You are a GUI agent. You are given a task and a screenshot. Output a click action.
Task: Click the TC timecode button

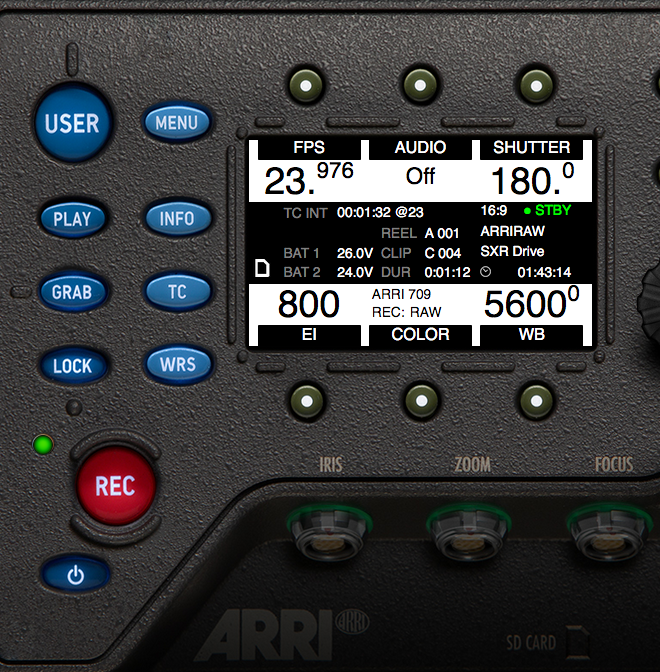point(177,291)
